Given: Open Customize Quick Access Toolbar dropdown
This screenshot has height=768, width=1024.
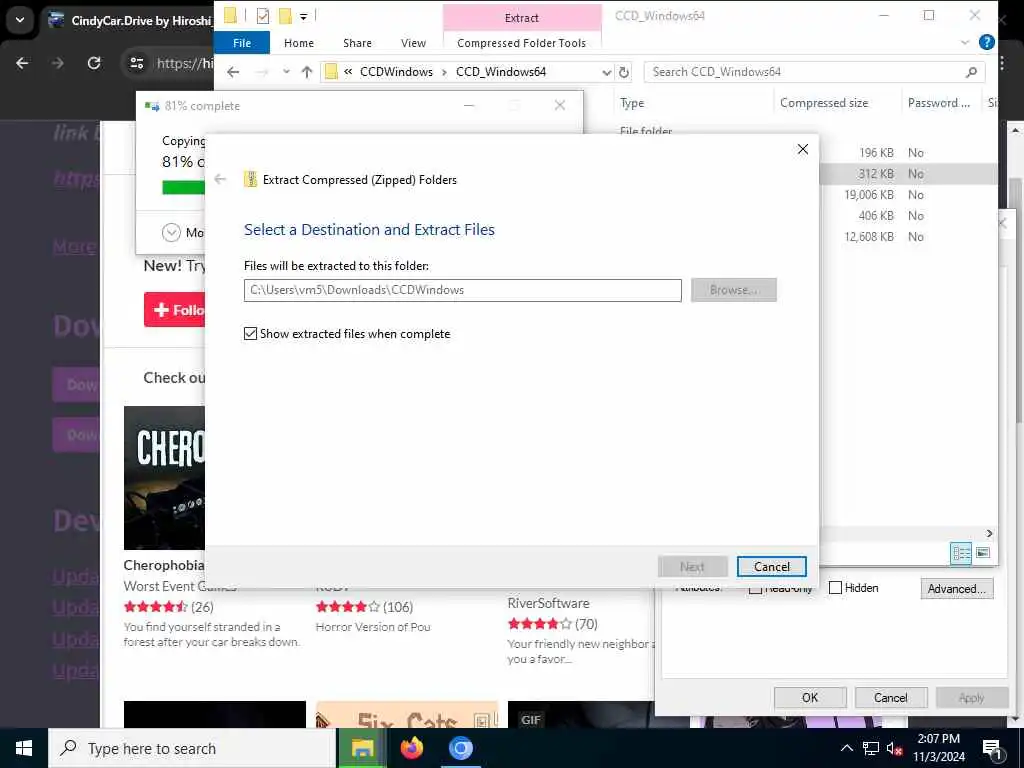Looking at the screenshot, I should 304,16.
